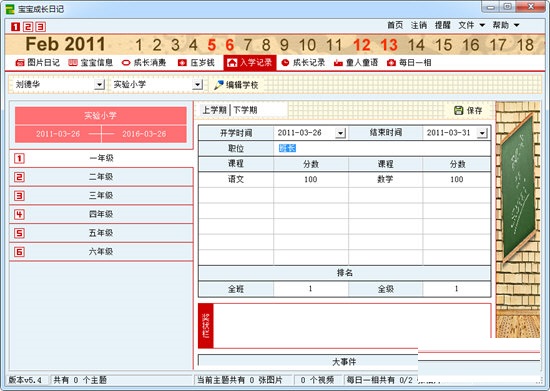Click 提醒 in the top menu

tap(442, 25)
